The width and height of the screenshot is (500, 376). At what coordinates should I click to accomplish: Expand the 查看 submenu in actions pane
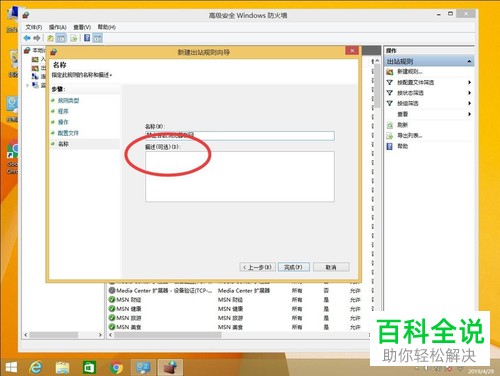[x=403, y=114]
